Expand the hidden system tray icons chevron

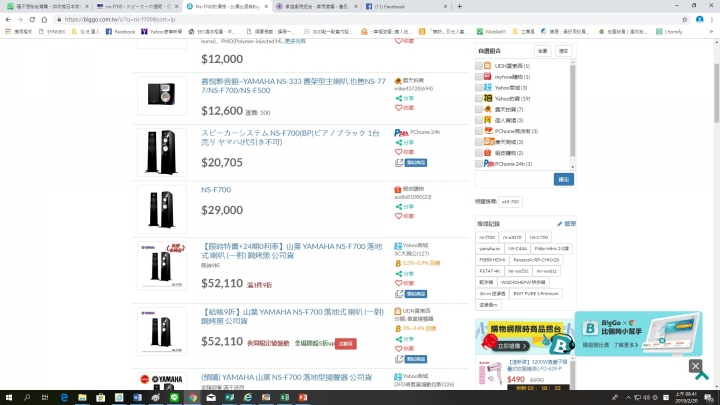point(628,398)
